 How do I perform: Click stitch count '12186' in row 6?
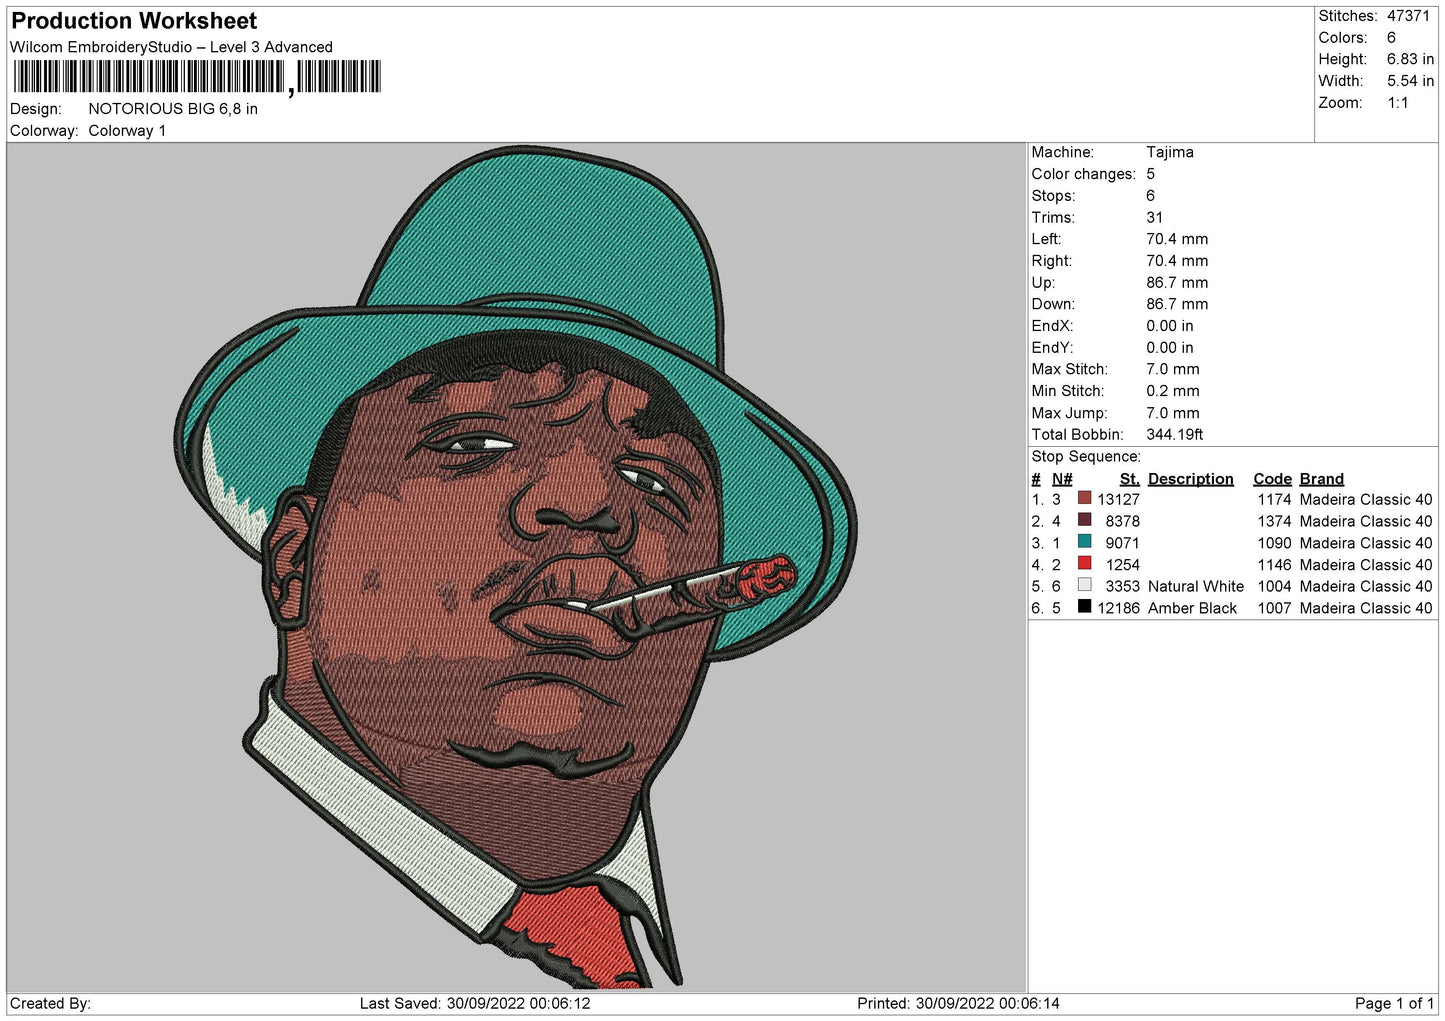[1118, 608]
